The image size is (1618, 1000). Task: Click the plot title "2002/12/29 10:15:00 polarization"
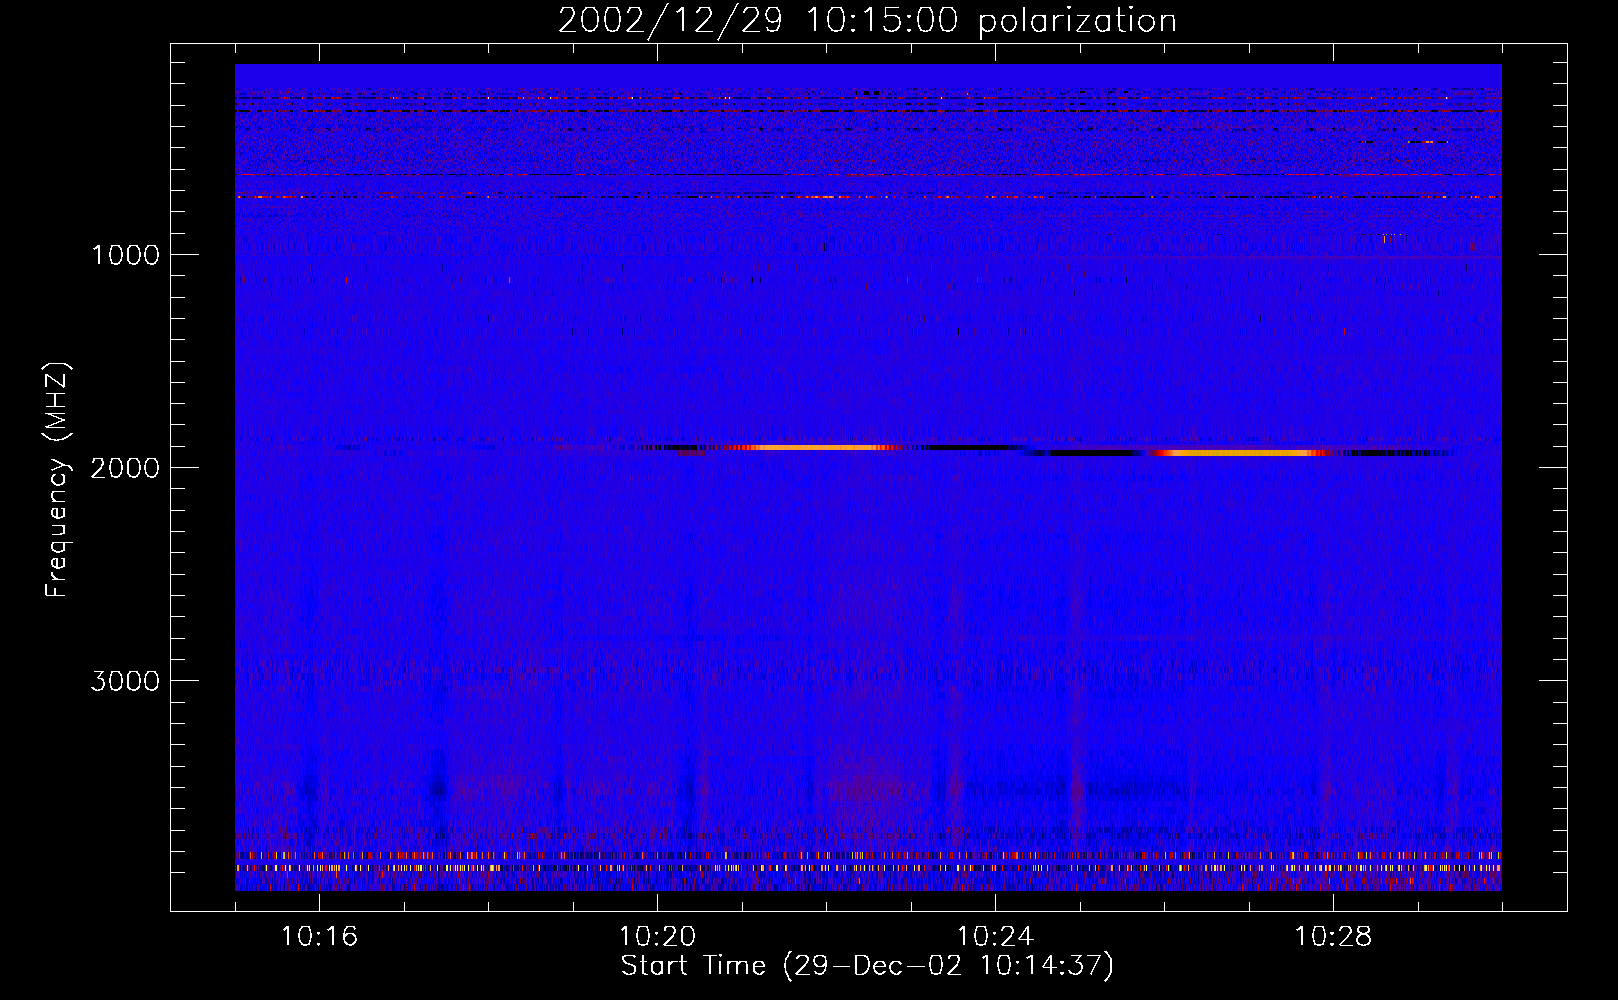coord(867,20)
